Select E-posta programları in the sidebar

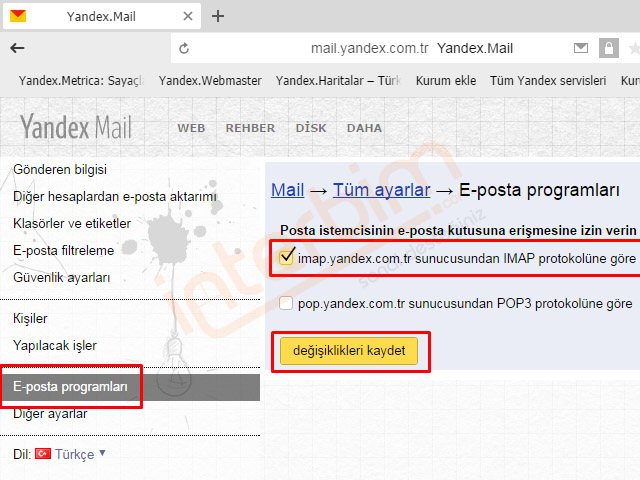click(70, 386)
